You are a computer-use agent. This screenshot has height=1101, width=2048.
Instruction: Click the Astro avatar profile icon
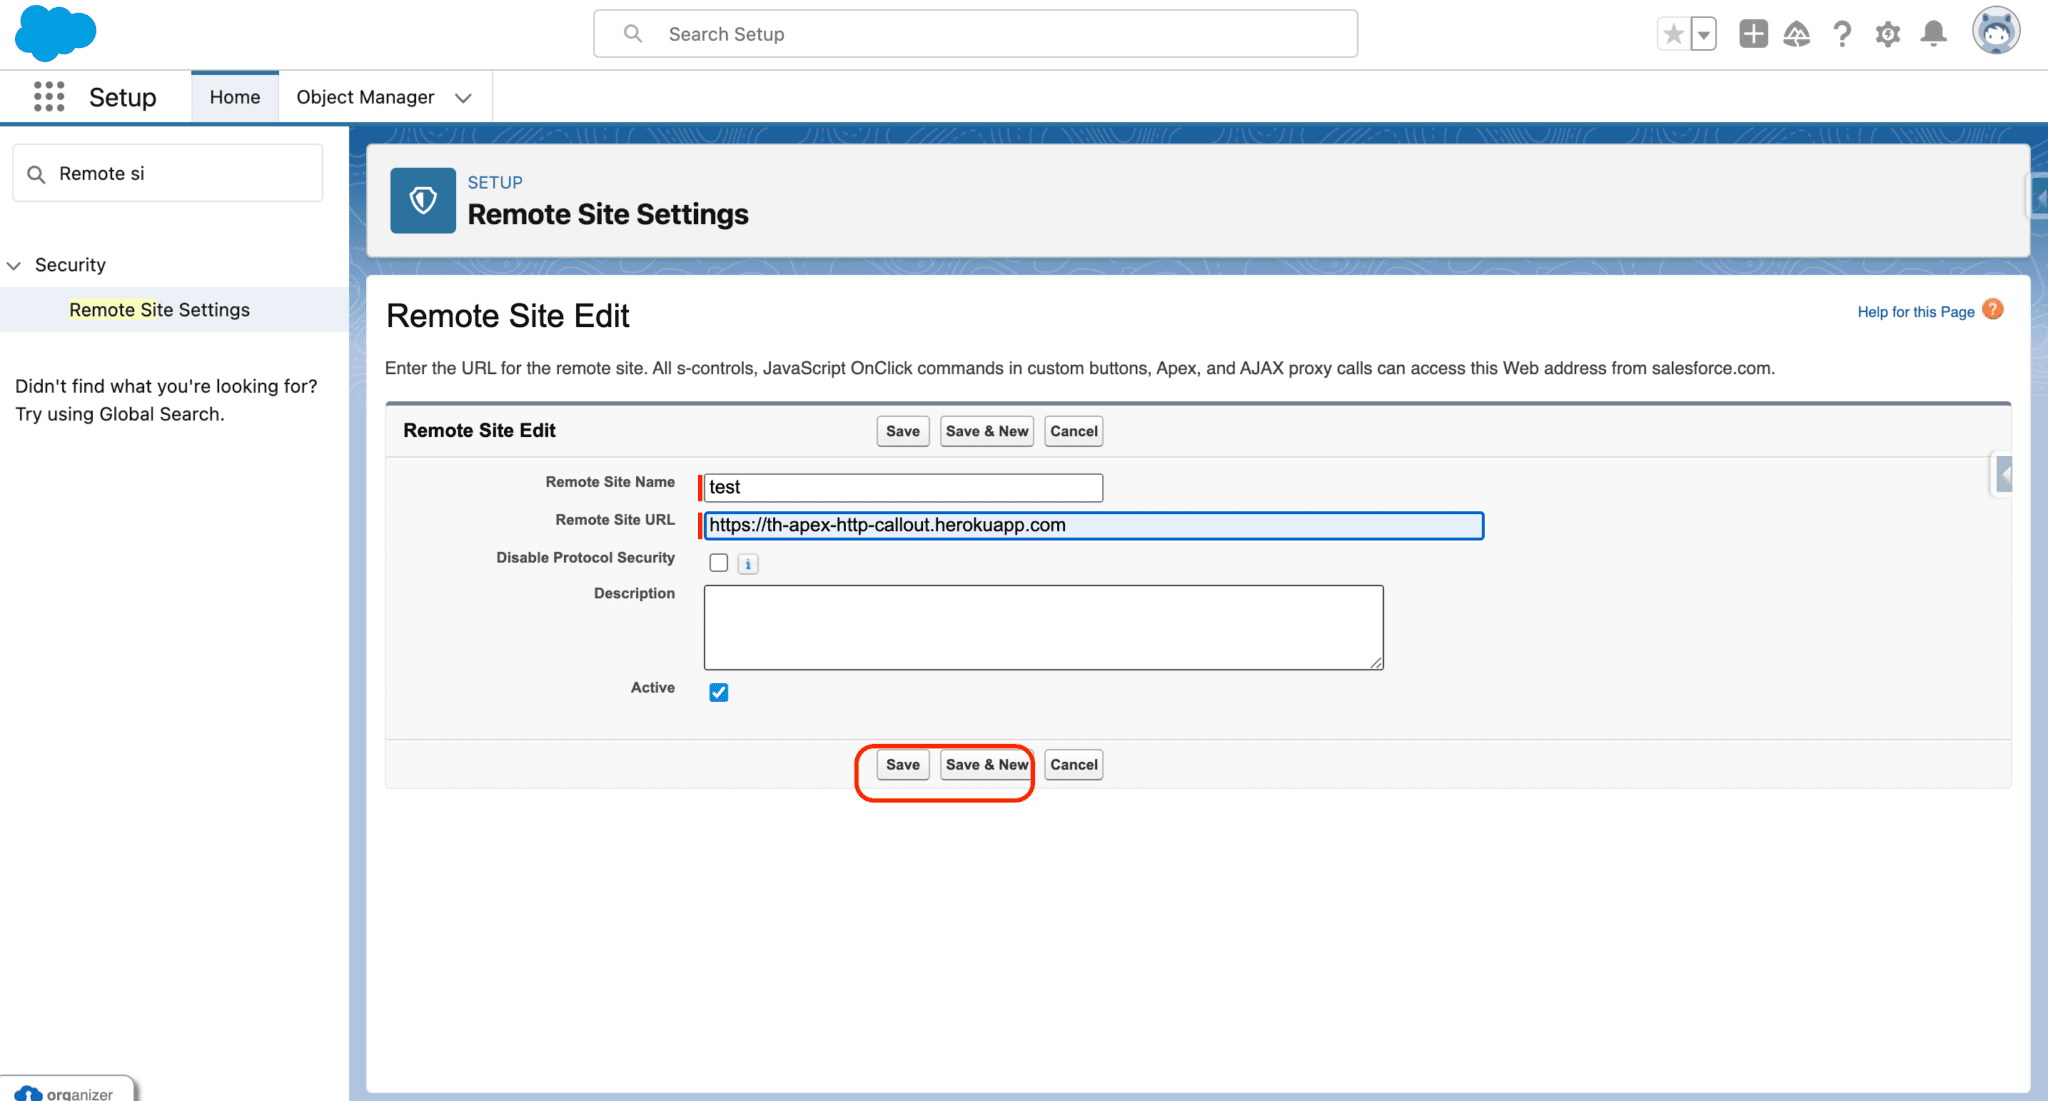[1996, 31]
